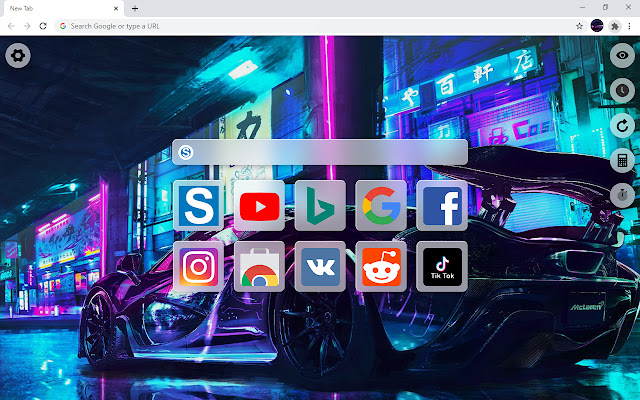Viewport: 640px width, 400px height.
Task: Click the Google icon in address bar
Action: 63,26
